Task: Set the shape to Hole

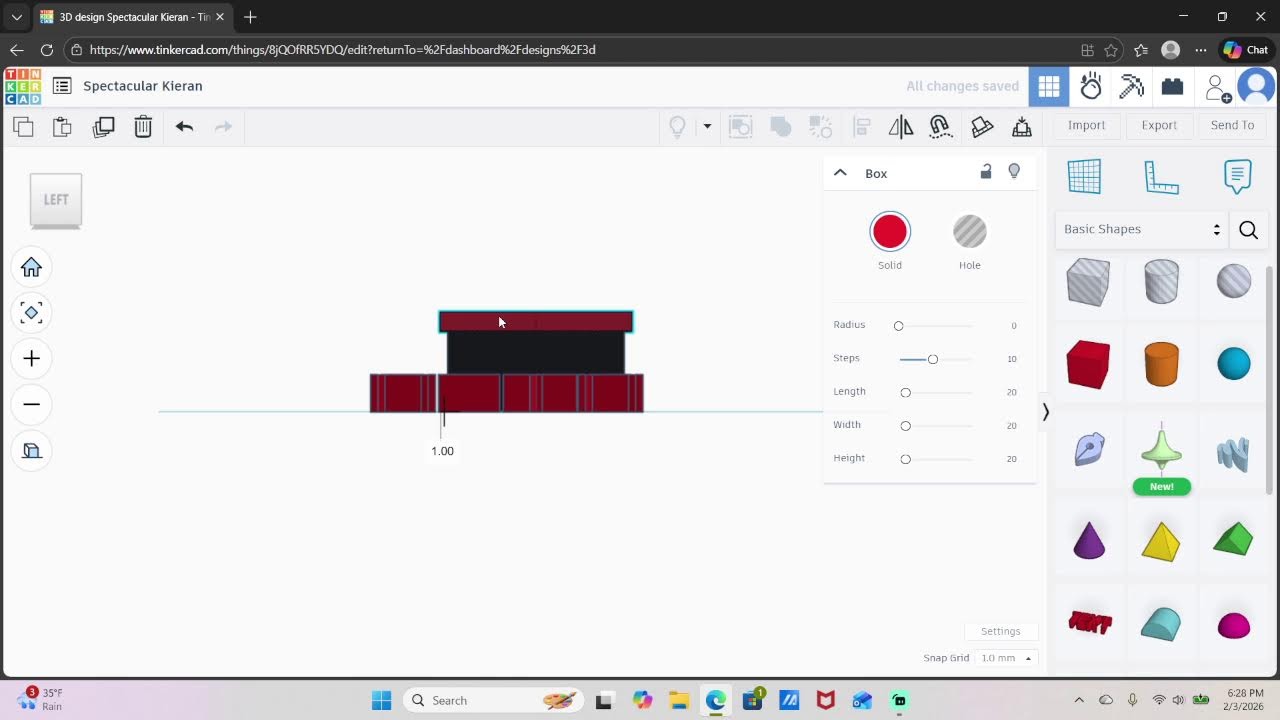Action: [969, 232]
